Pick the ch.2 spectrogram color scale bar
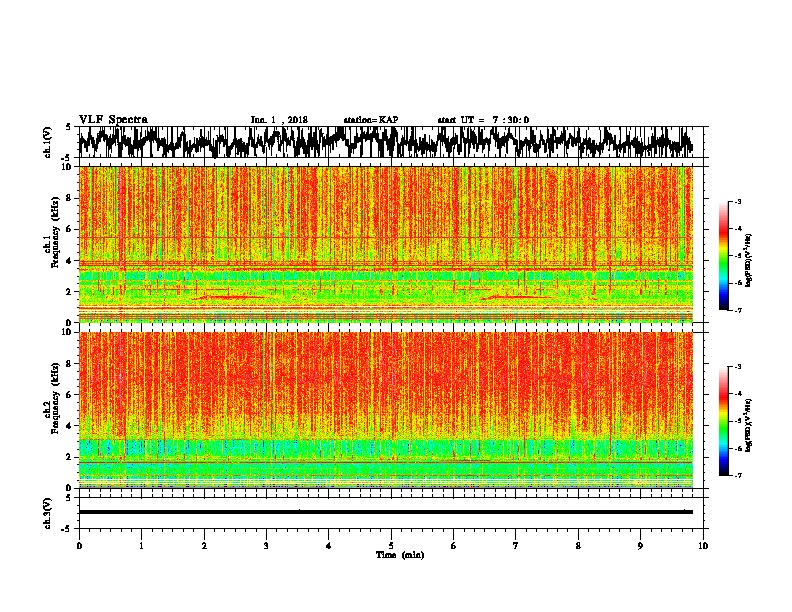Image resolution: width=792 pixels, height=612 pixels. 723,421
